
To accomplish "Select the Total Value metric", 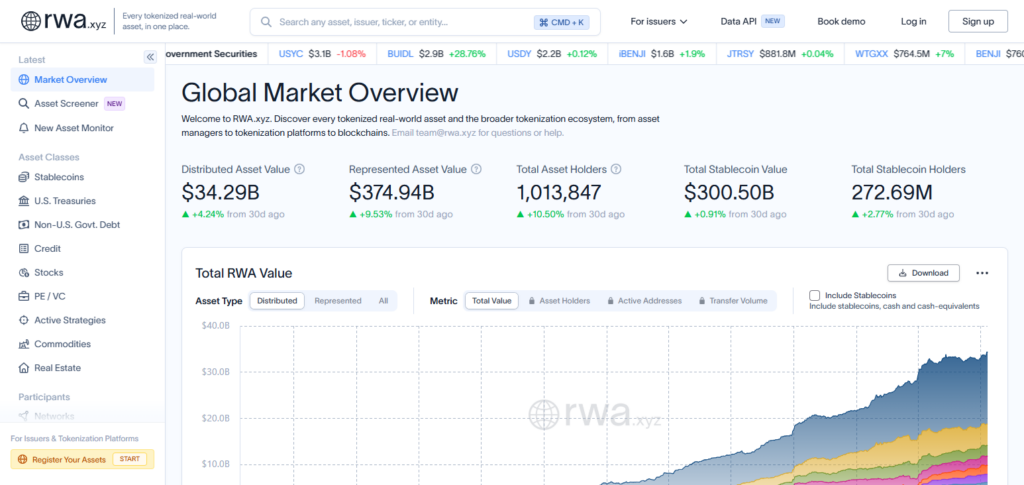I will tap(492, 301).
